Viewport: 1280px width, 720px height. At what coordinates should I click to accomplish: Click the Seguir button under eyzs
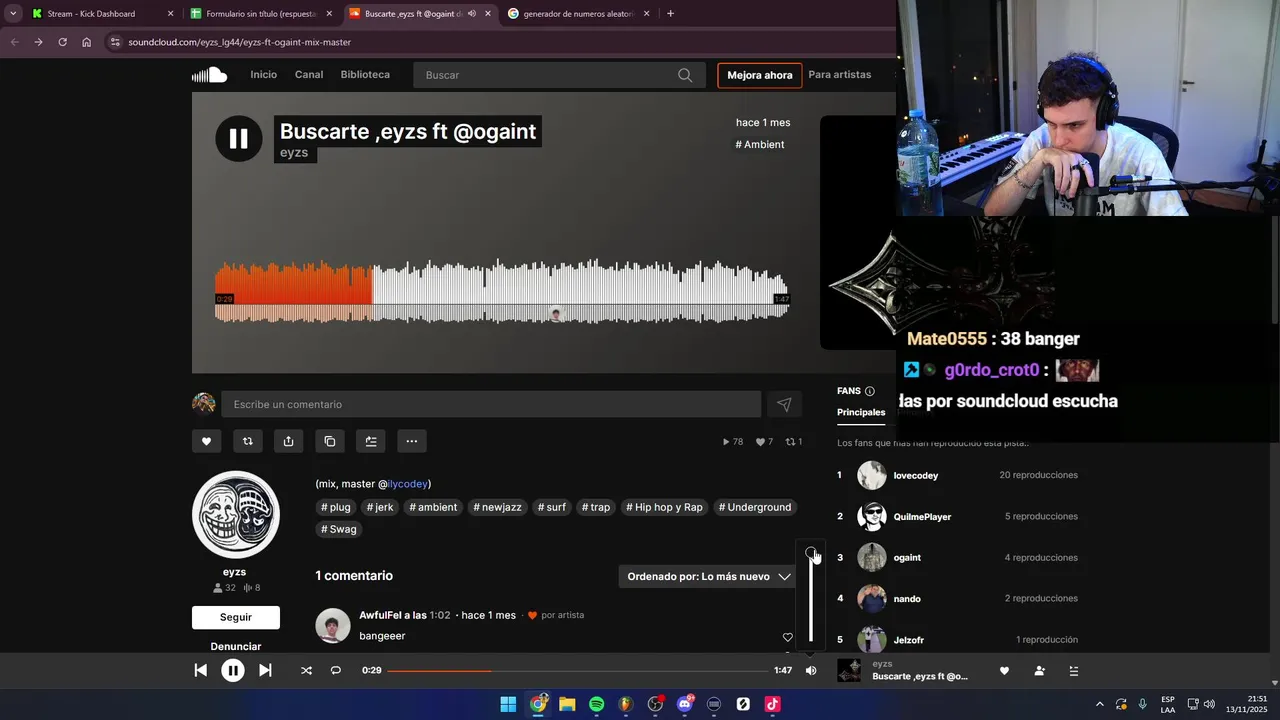[x=236, y=617]
